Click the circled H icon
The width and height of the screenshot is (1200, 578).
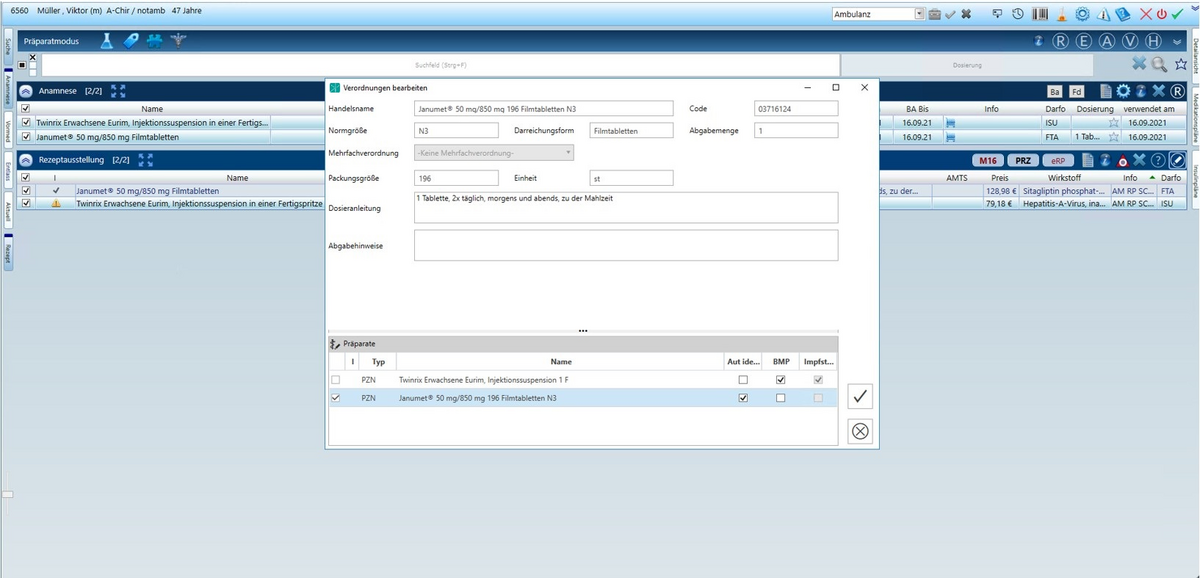point(1153,41)
